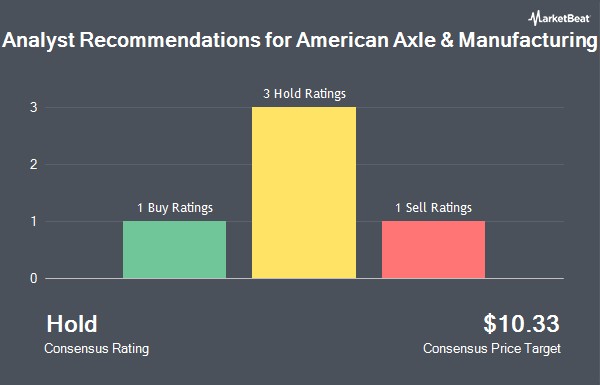
Task: Click the '1 Sell Ratings' label
Action: 434,207
